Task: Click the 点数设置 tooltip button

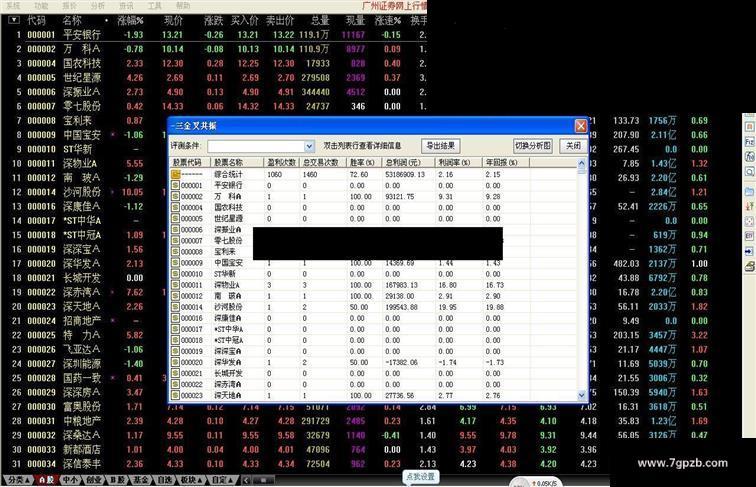Action: [x=420, y=477]
